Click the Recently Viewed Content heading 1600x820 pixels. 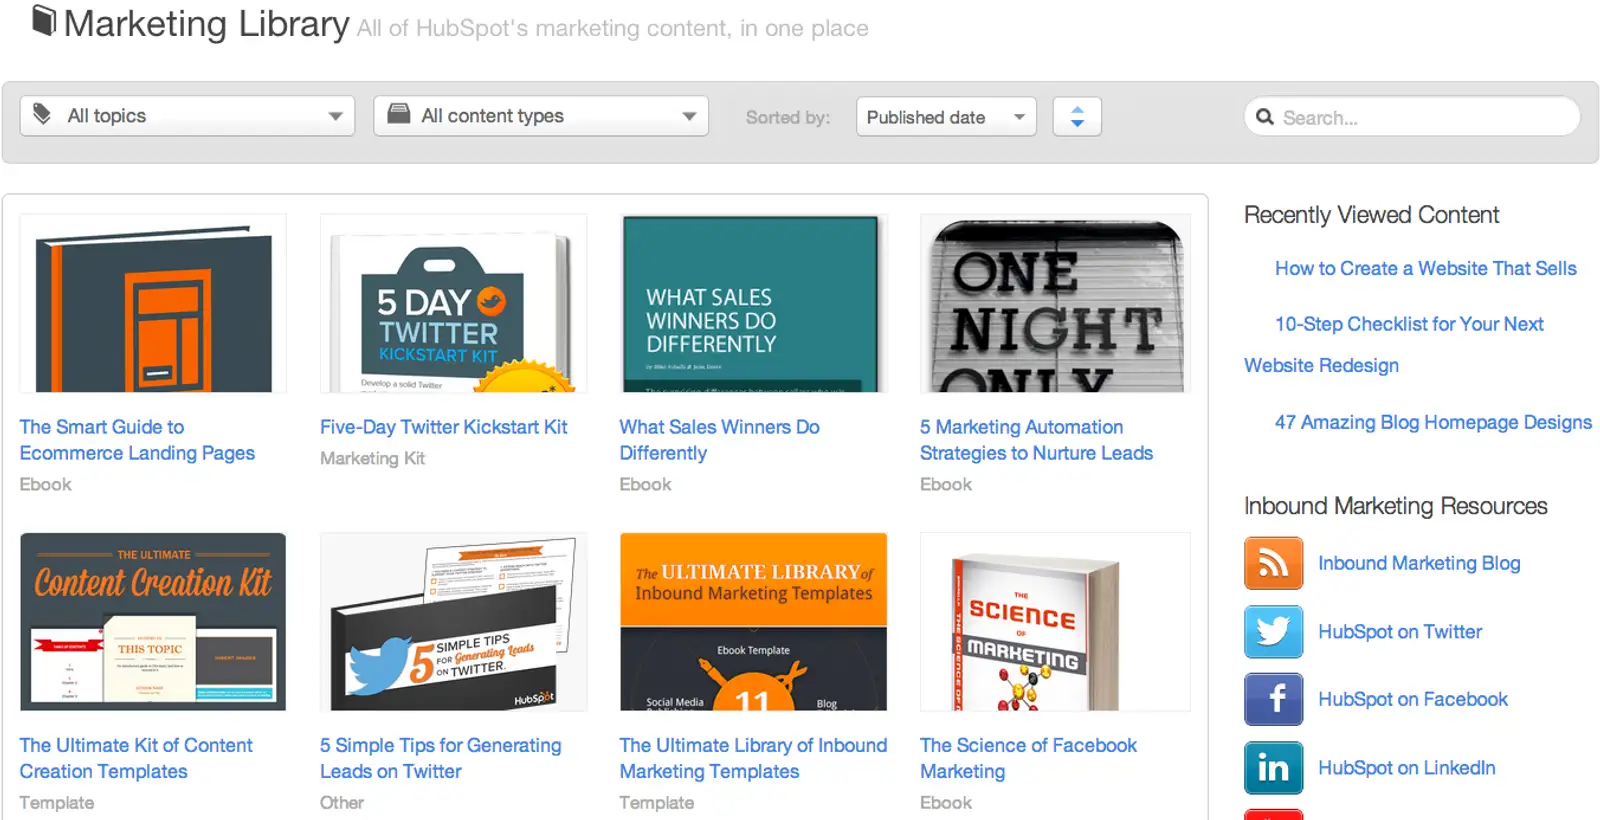[1371, 215]
